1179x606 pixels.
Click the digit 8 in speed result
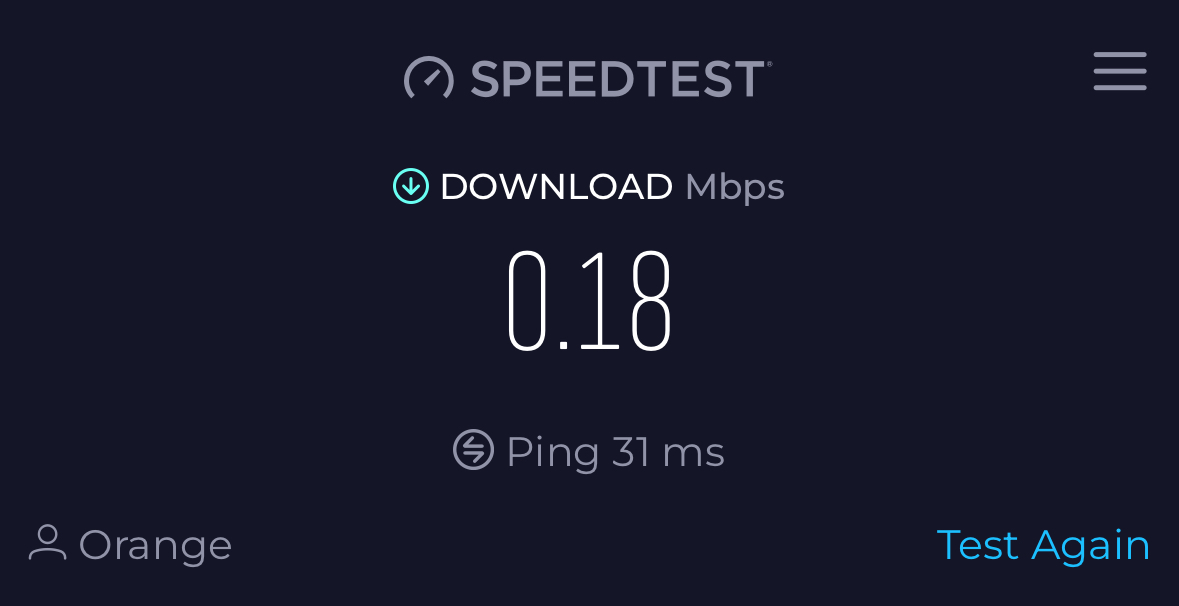[650, 301]
